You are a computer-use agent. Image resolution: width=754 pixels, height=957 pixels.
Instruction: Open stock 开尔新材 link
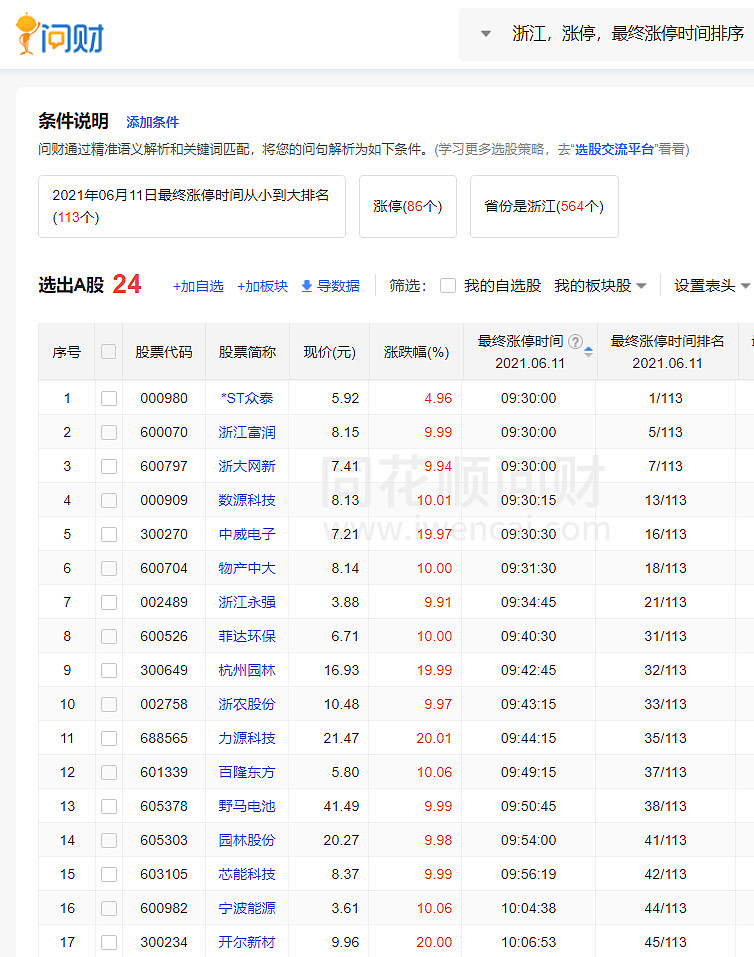click(x=247, y=942)
